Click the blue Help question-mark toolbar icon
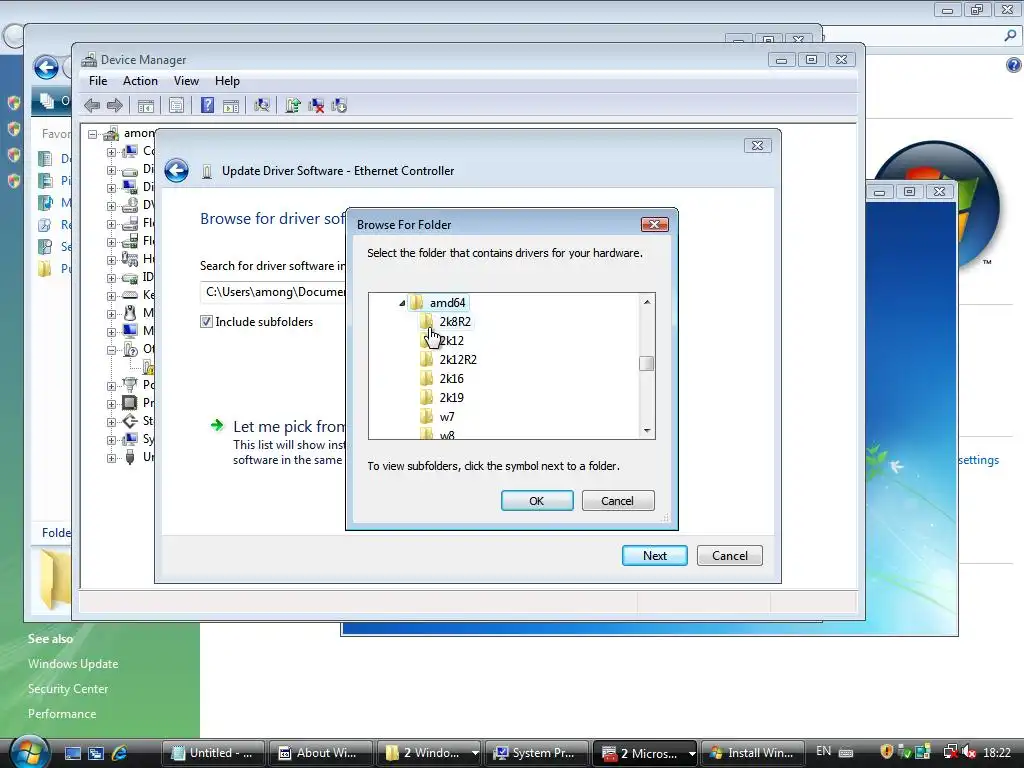Image resolution: width=1024 pixels, height=768 pixels. click(207, 105)
